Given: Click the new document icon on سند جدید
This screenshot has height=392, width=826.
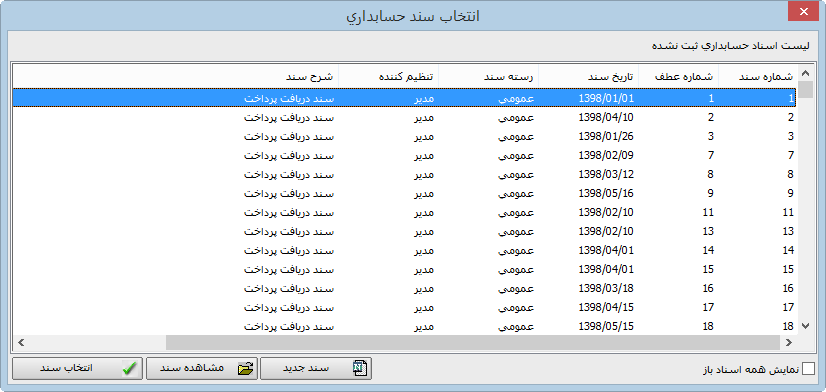Looking at the screenshot, I should click(359, 368).
